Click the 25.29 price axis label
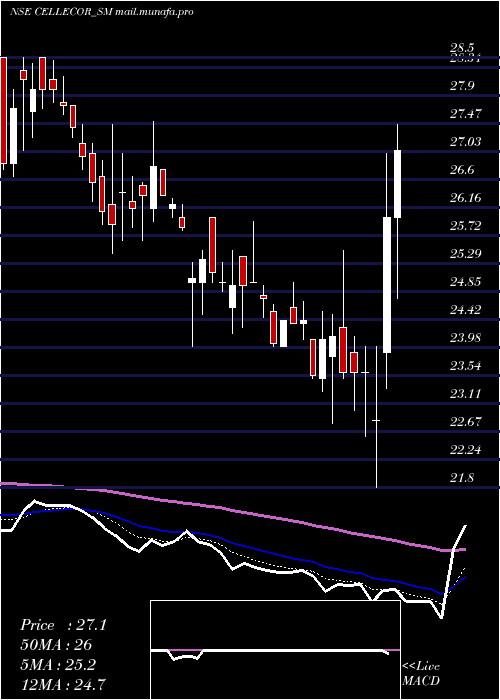The width and height of the screenshot is (500, 700). coord(466,254)
